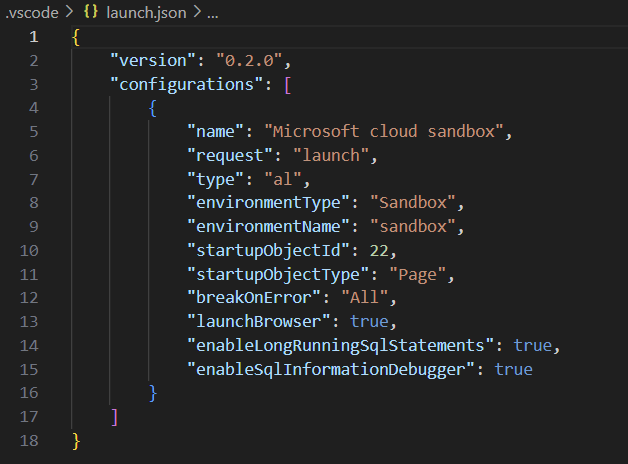Click the "version" key text
Screen dimensions: 628x464
[153, 61]
